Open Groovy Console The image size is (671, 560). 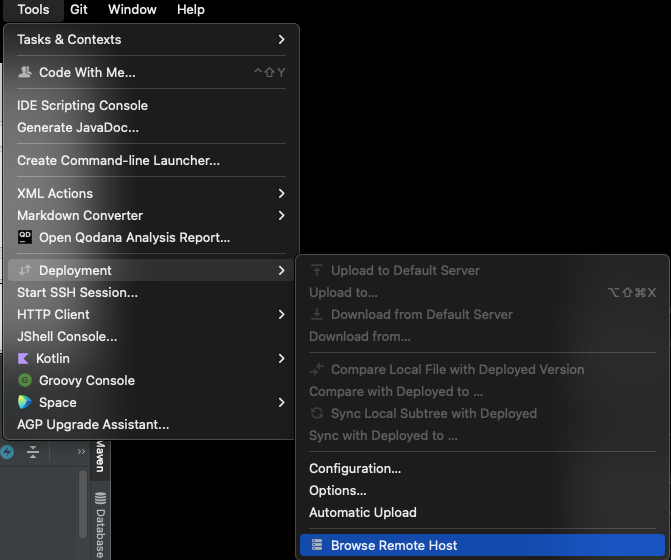coord(151,380)
